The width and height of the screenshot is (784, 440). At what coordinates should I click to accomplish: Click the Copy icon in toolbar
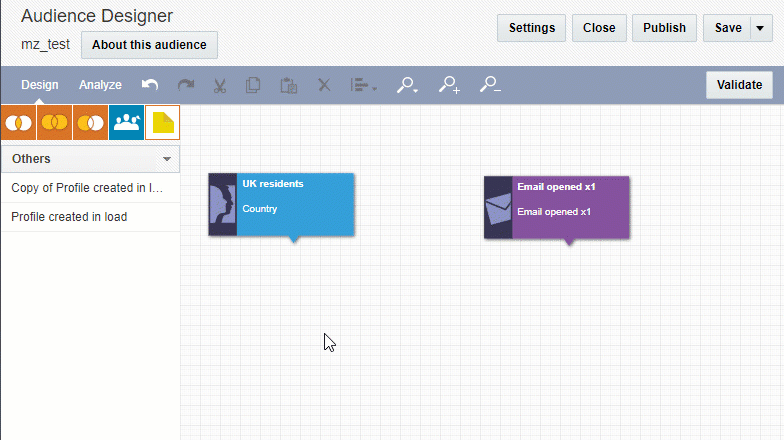[x=253, y=85]
